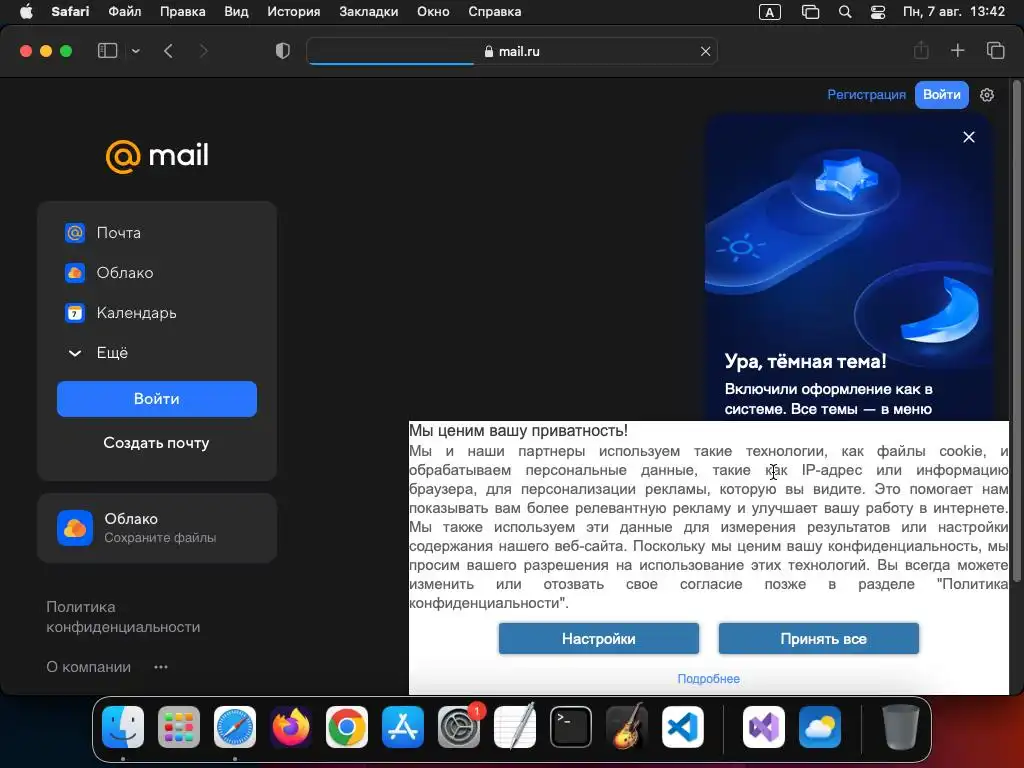The width and height of the screenshot is (1024, 768).
Task: Click the Регистрация link
Action: tap(867, 95)
